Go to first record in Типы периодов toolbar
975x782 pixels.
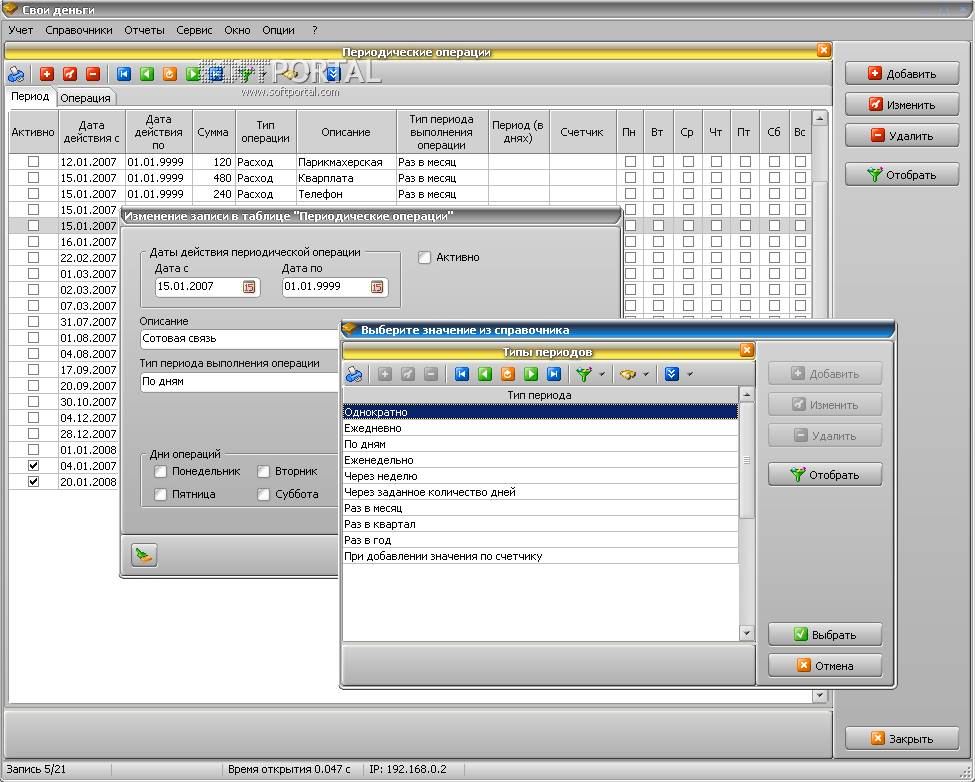coord(461,374)
